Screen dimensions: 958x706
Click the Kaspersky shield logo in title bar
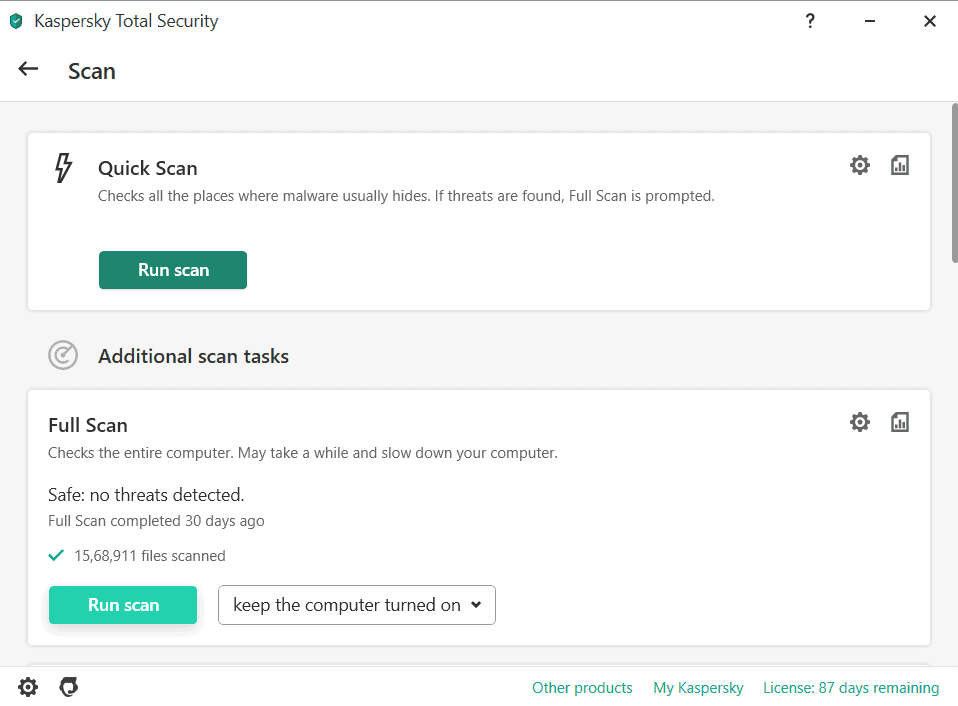16,21
